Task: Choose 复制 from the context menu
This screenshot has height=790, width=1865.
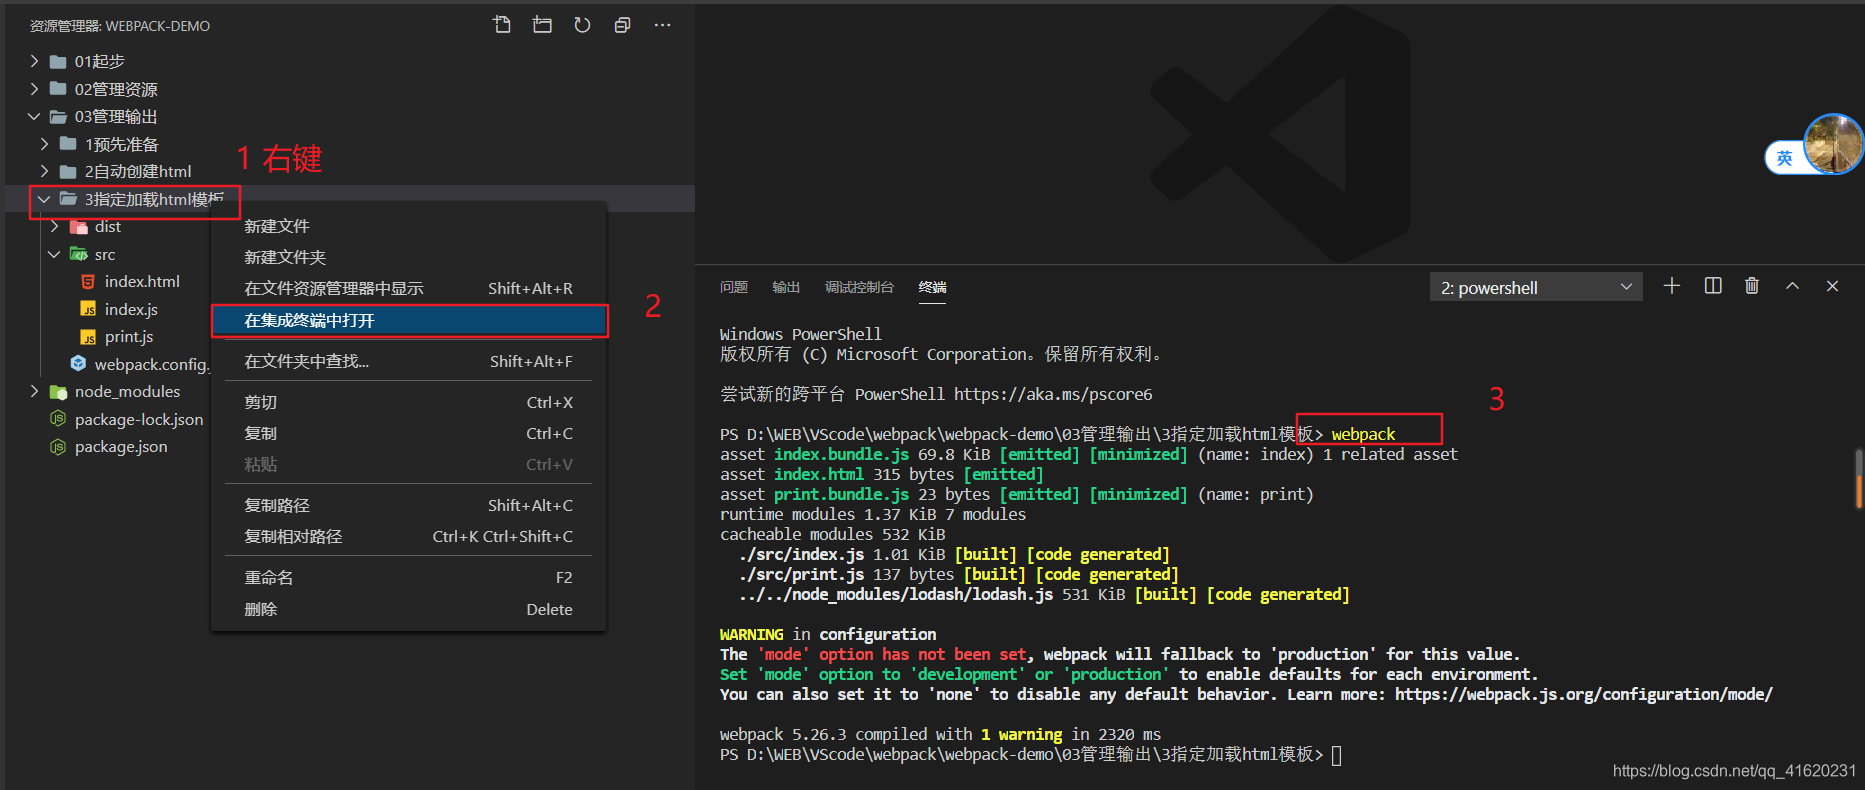Action: coord(408,433)
